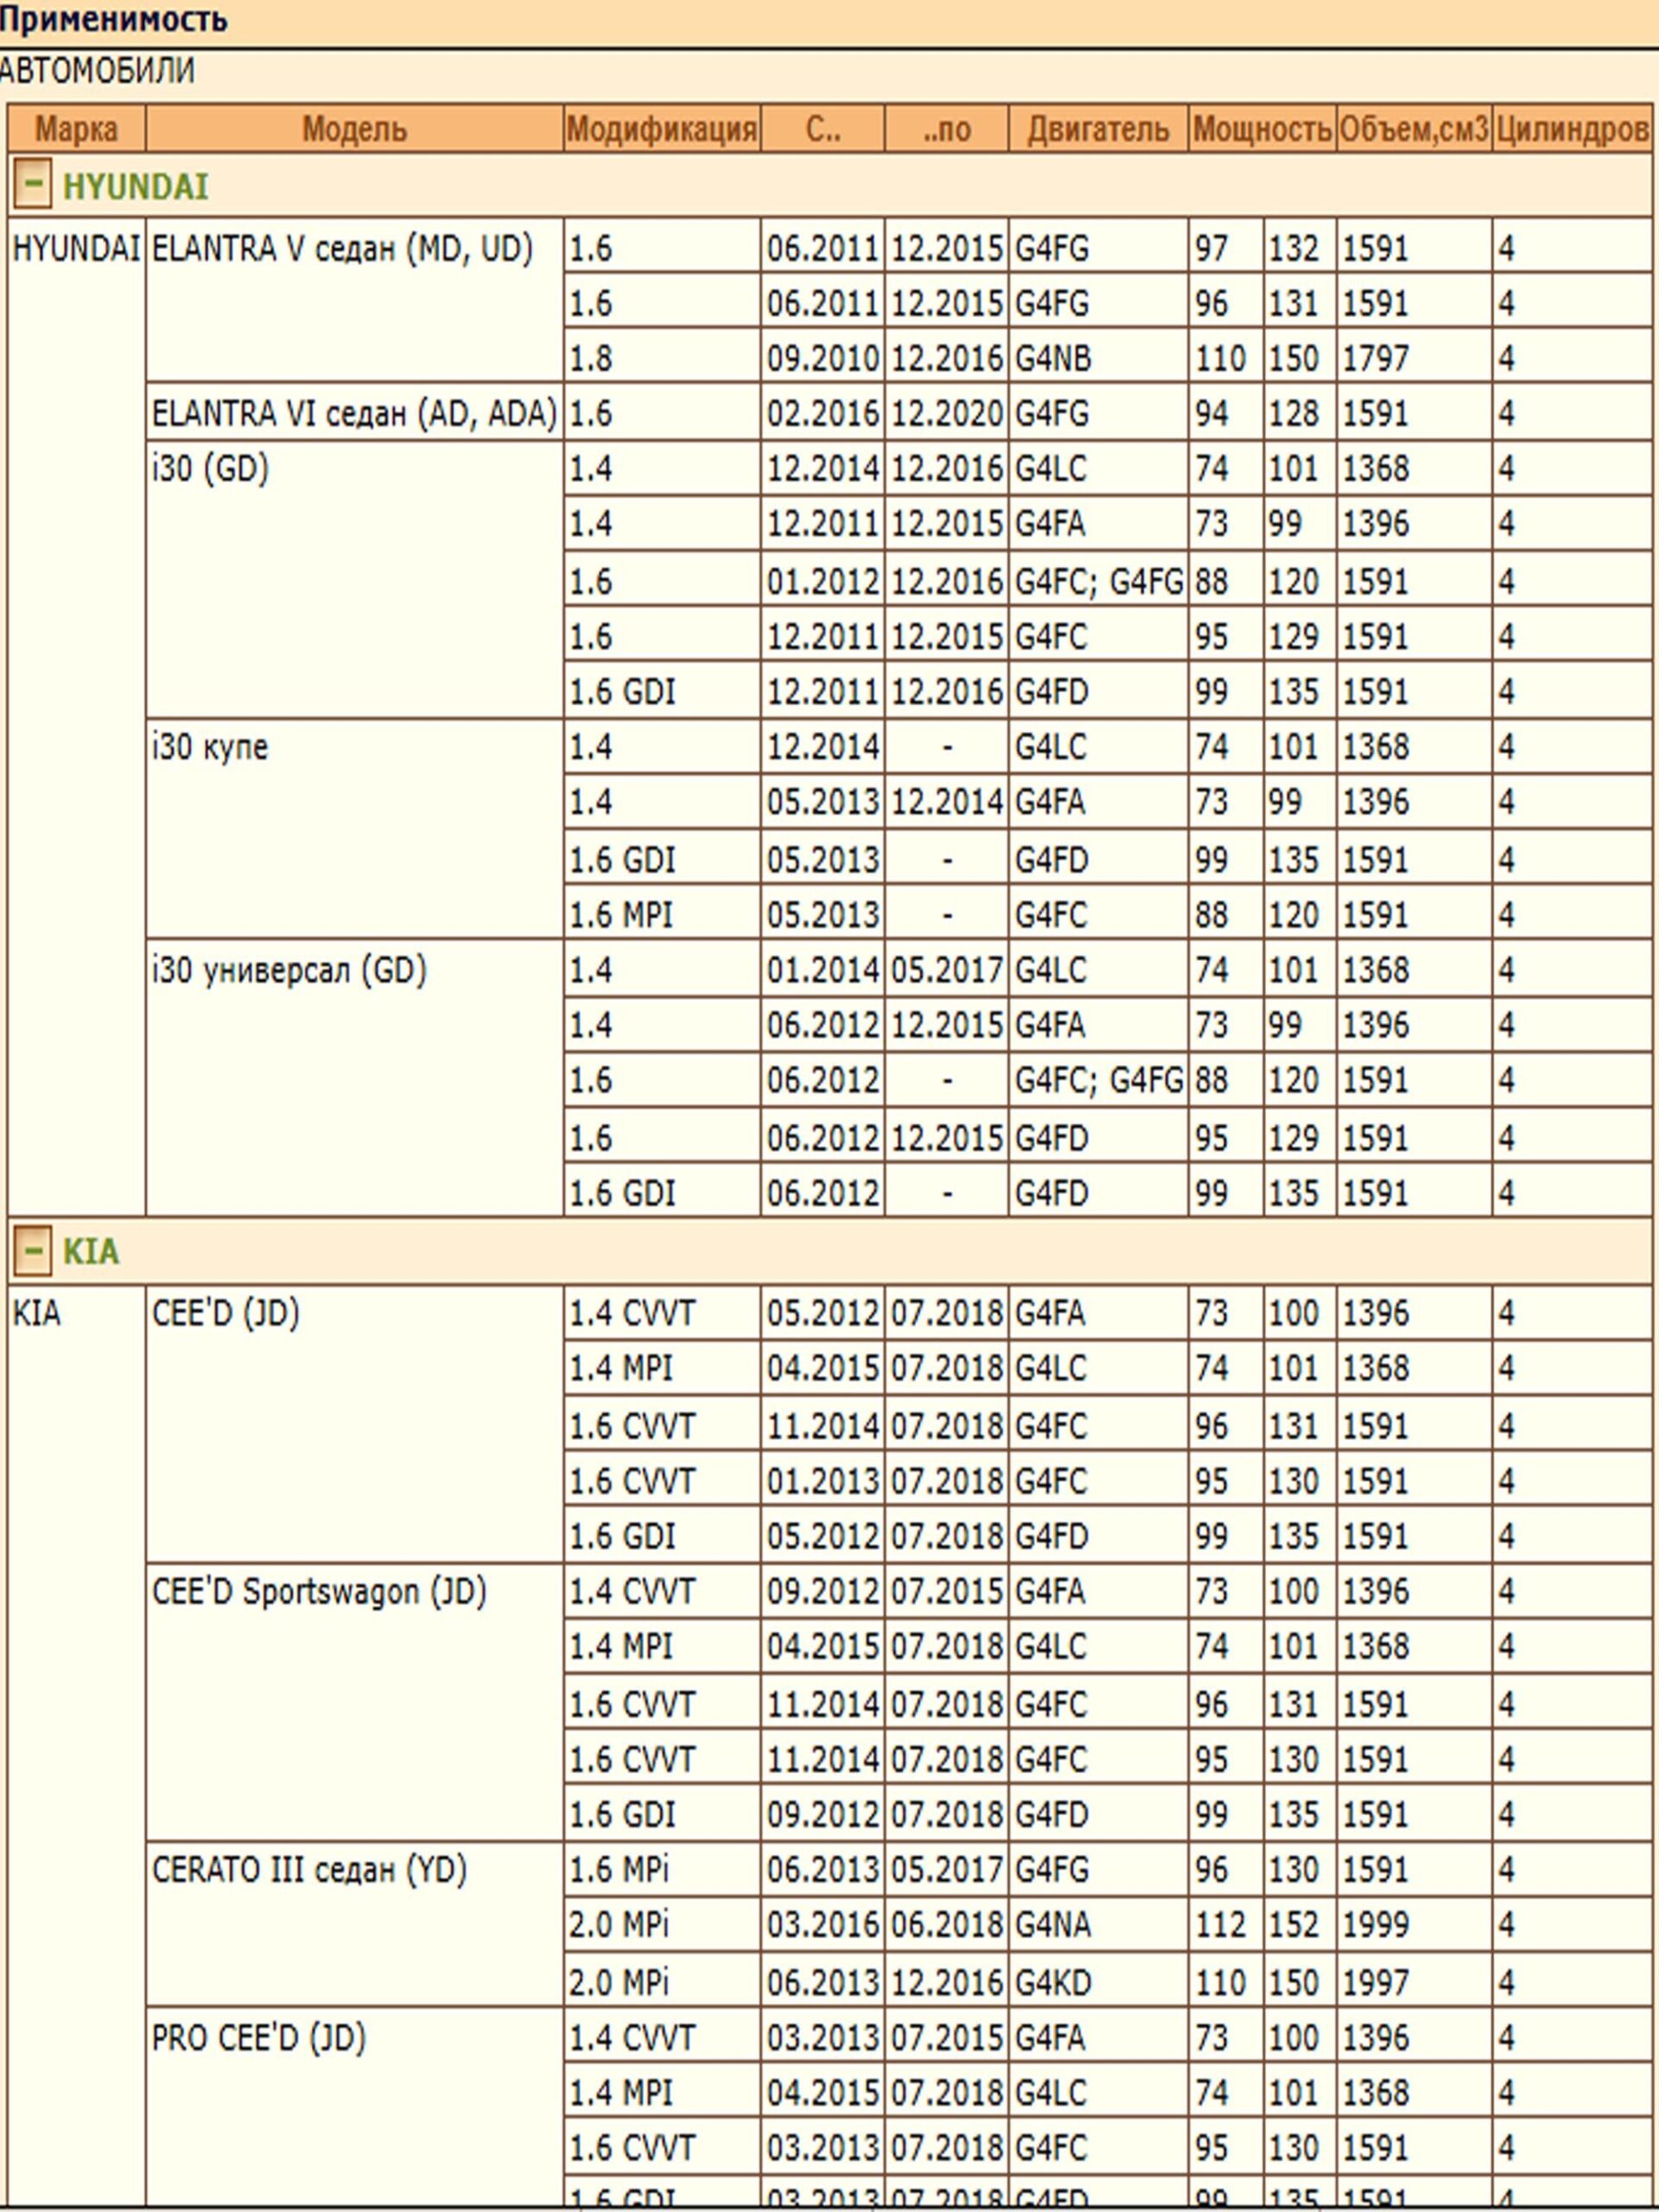Image resolution: width=1659 pixels, height=2212 pixels.
Task: Click date 09.2010 in ELANTRA V 1.8 row
Action: [x=822, y=358]
